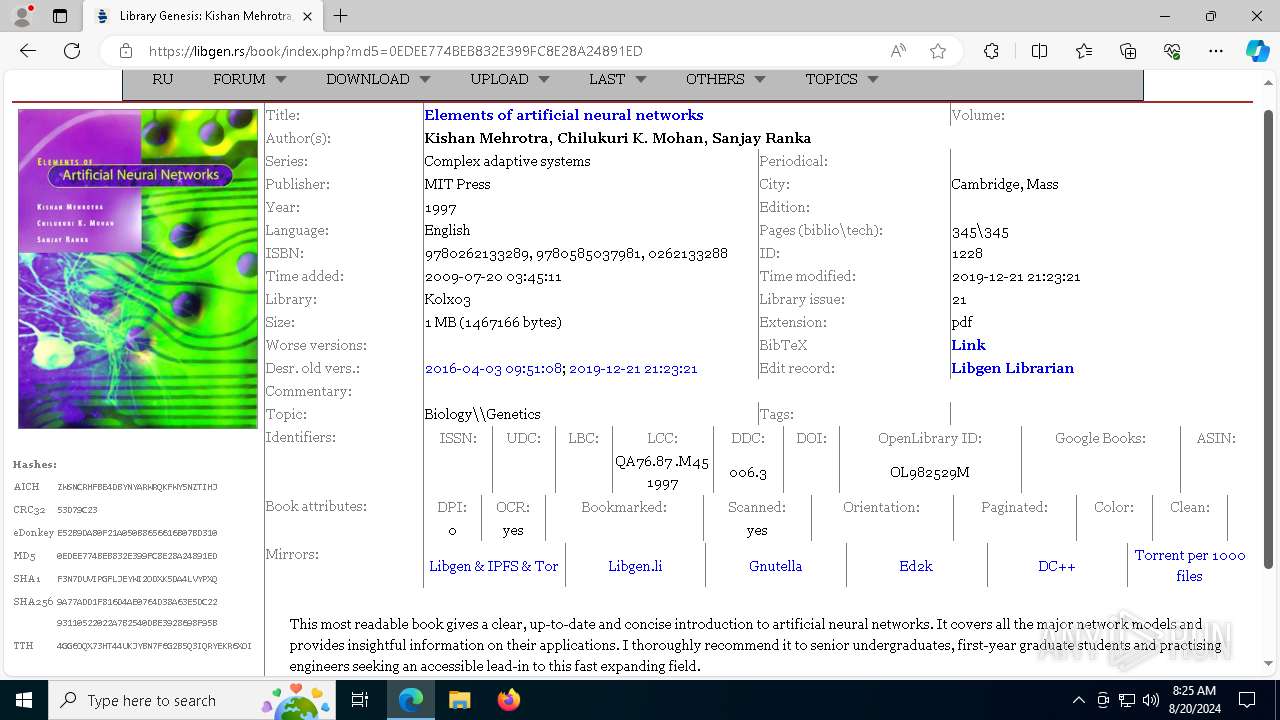Screen dimensions: 1280x720
Task: Click the book cover thumbnail
Action: click(138, 269)
